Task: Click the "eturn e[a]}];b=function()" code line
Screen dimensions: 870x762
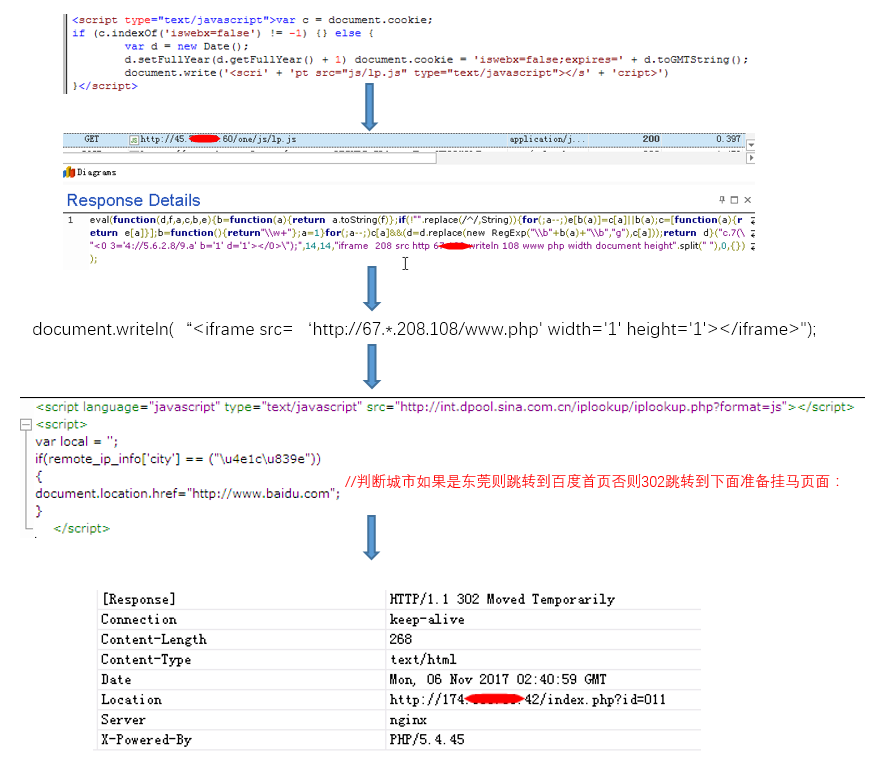Action: point(417,233)
